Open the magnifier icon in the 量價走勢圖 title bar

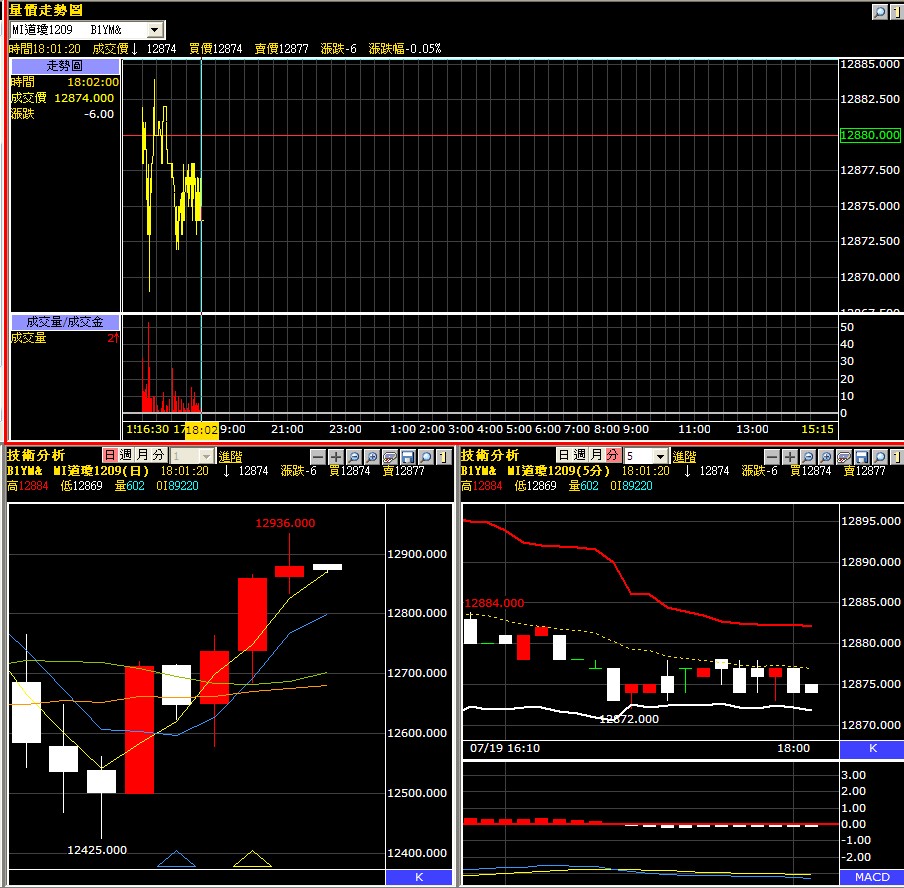pos(879,12)
